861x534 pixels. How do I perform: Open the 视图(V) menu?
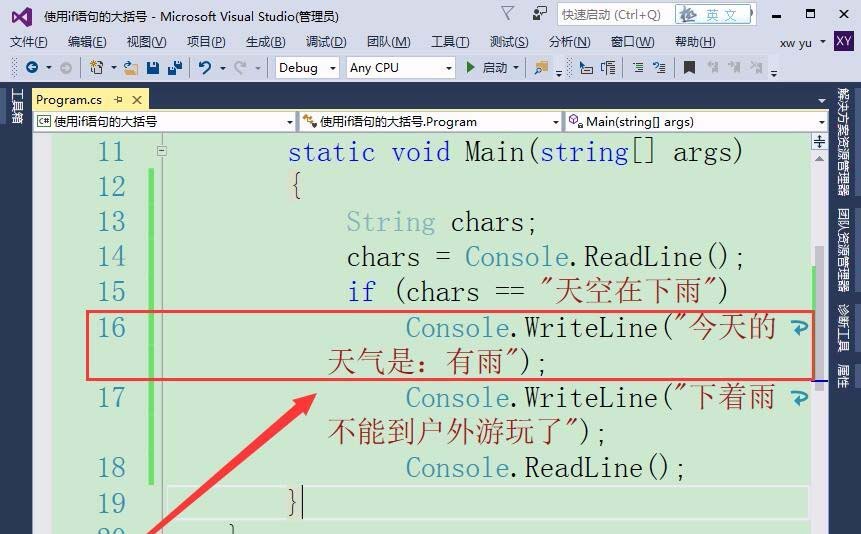tap(146, 42)
